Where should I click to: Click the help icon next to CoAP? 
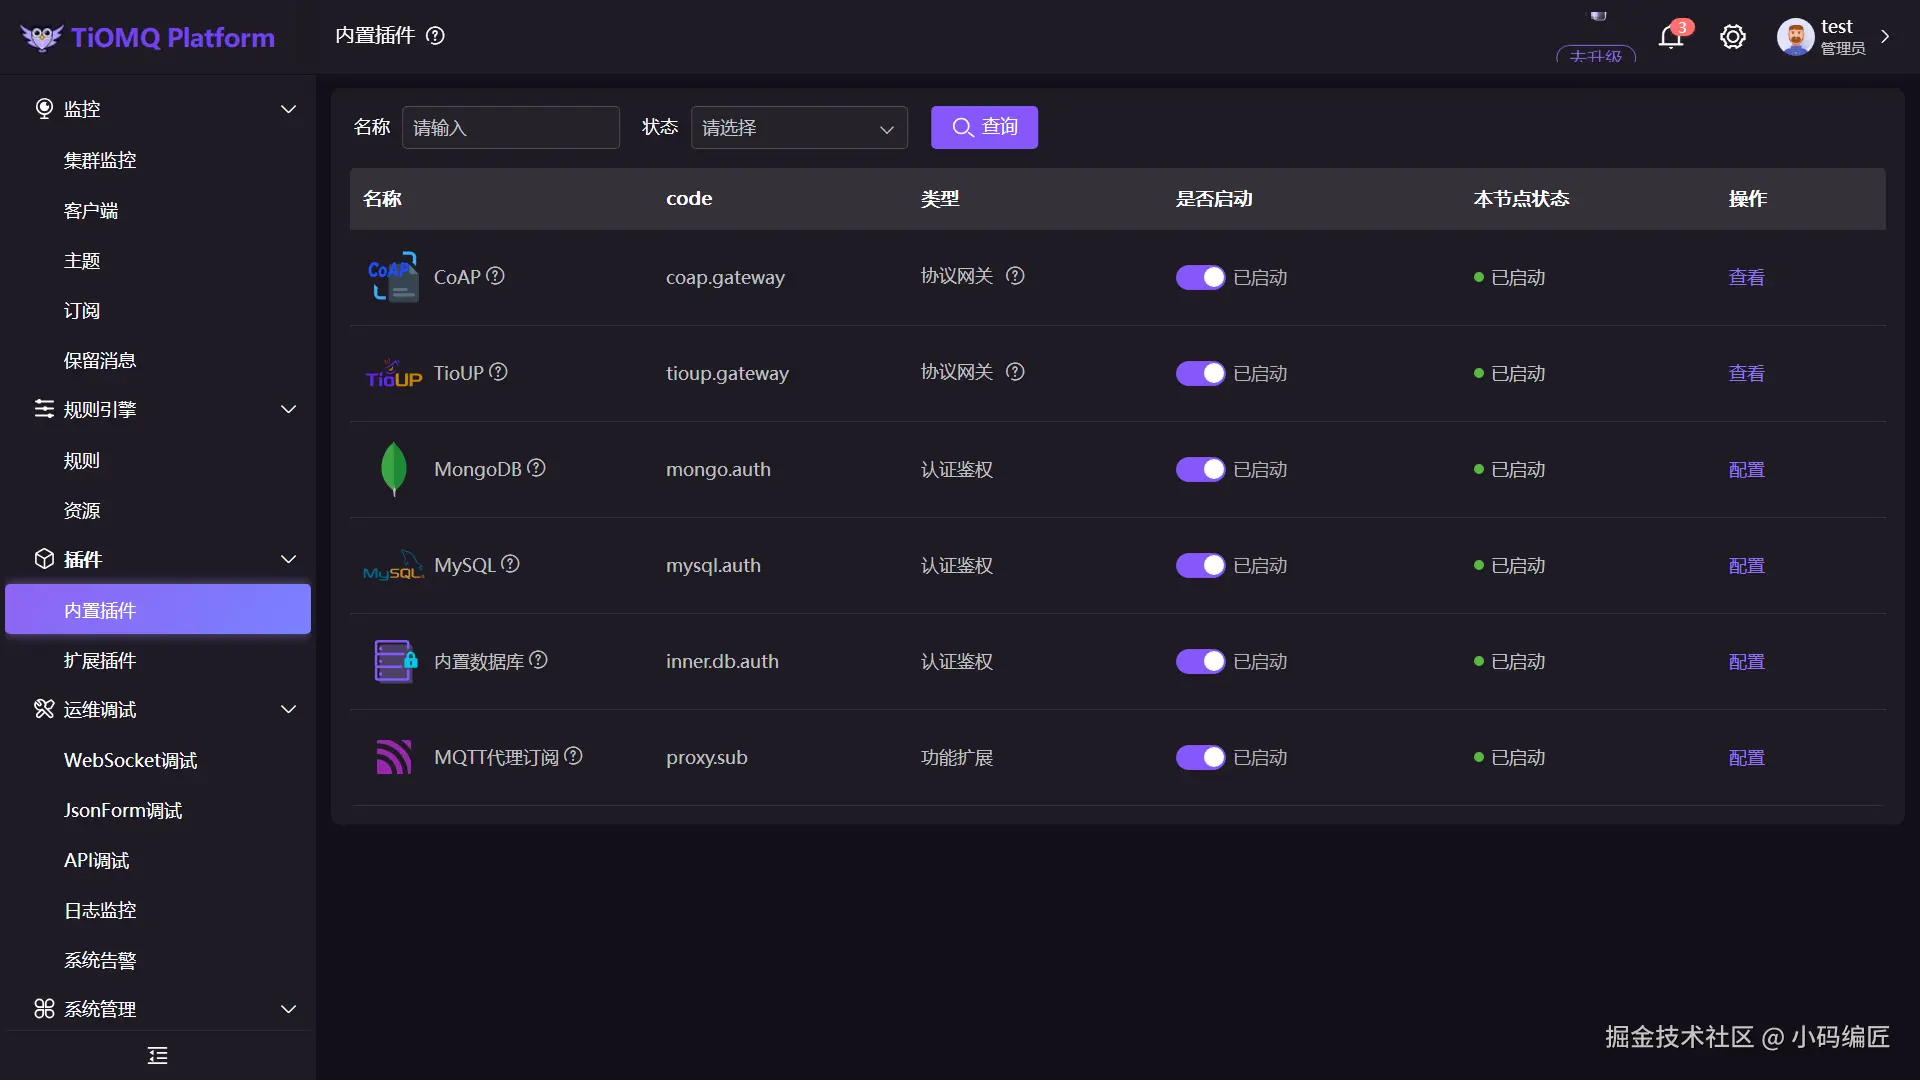495,276
